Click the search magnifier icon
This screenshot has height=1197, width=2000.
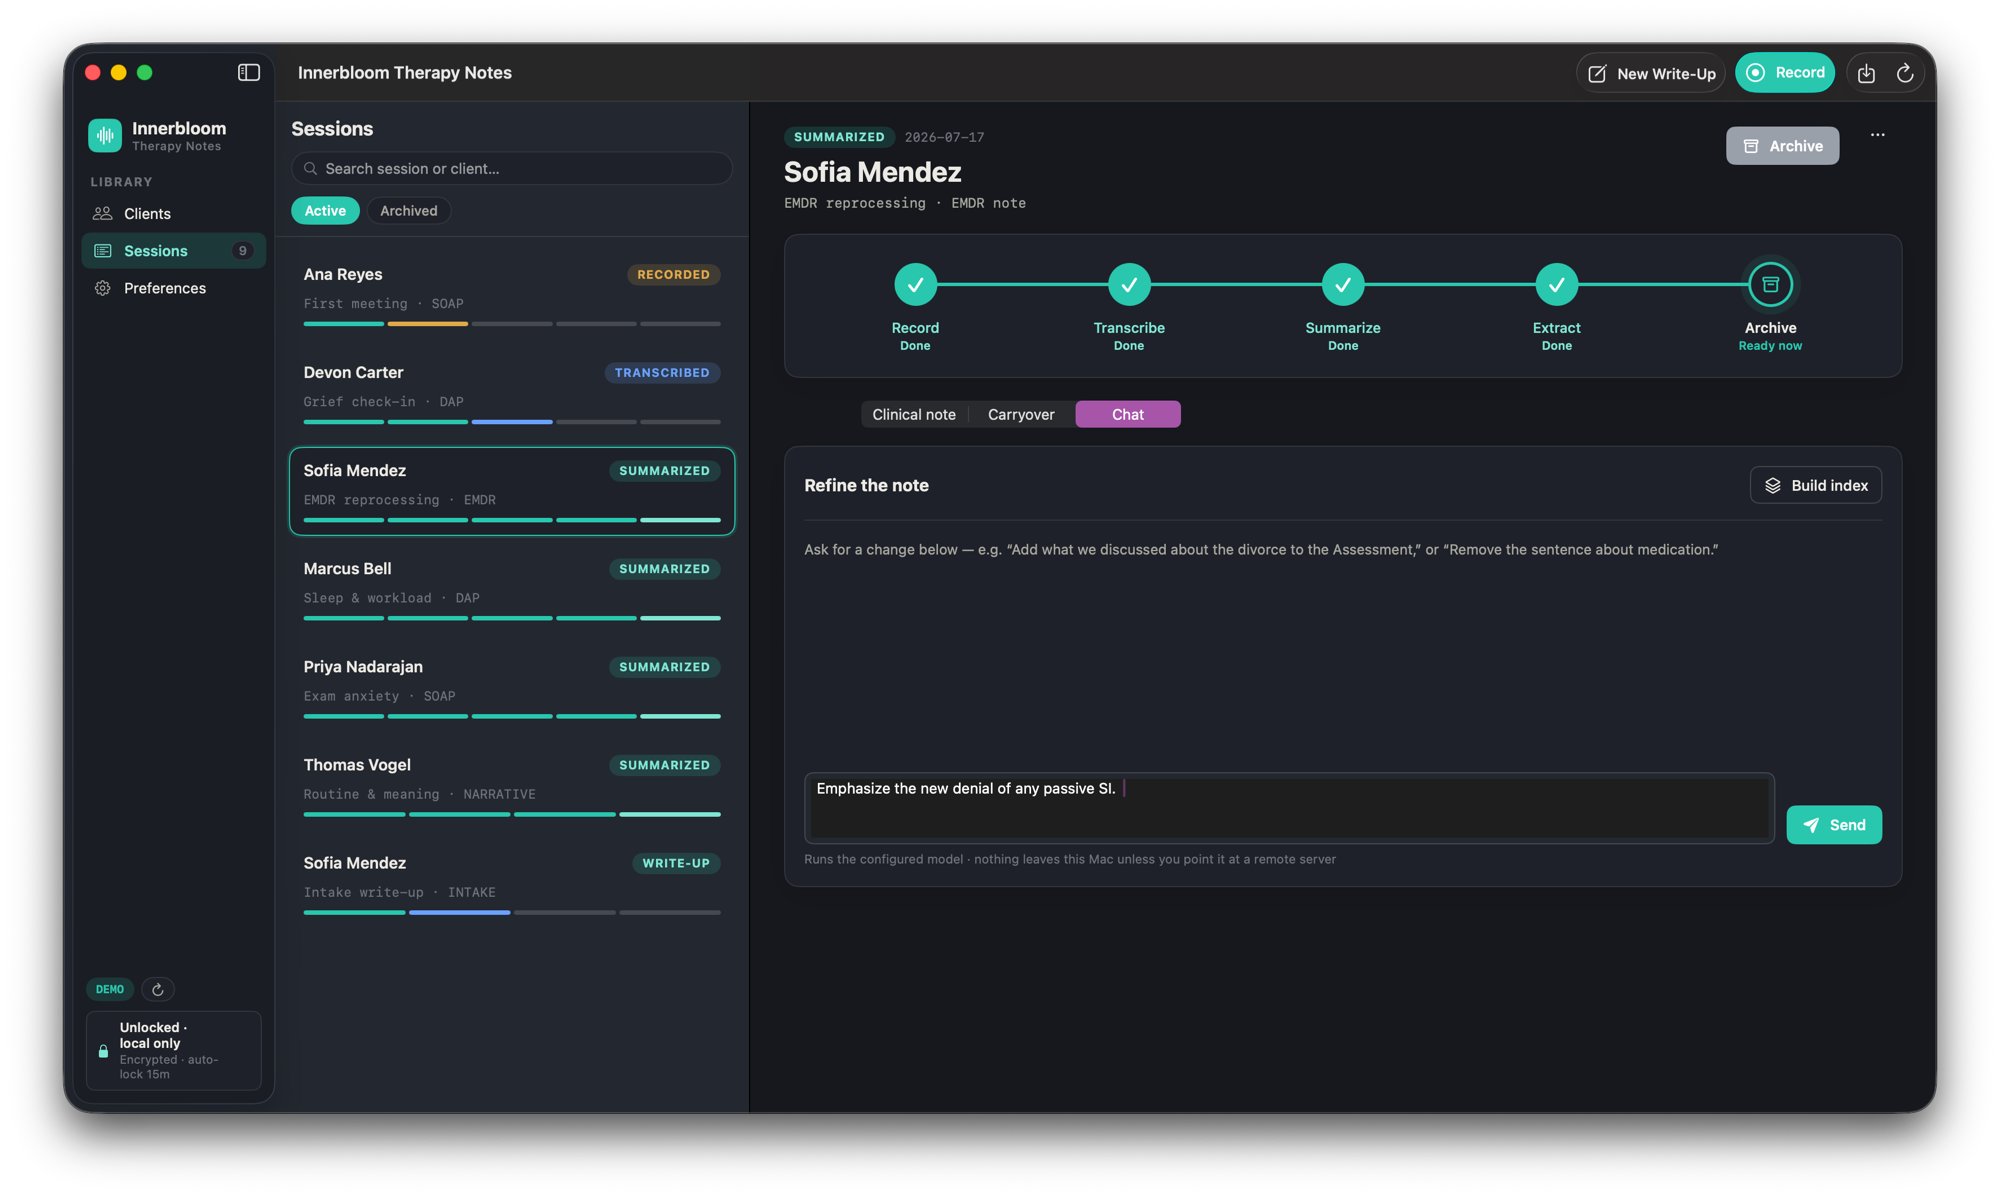coord(311,169)
